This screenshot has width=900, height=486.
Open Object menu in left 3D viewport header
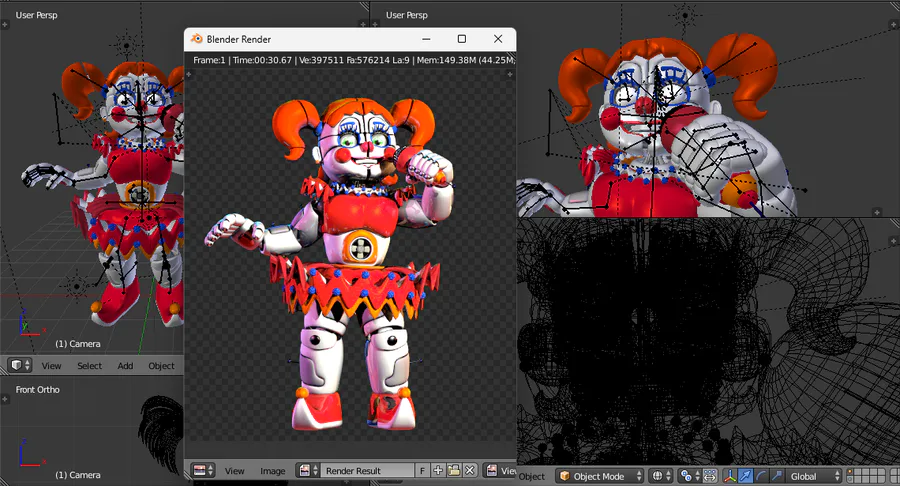pos(161,366)
